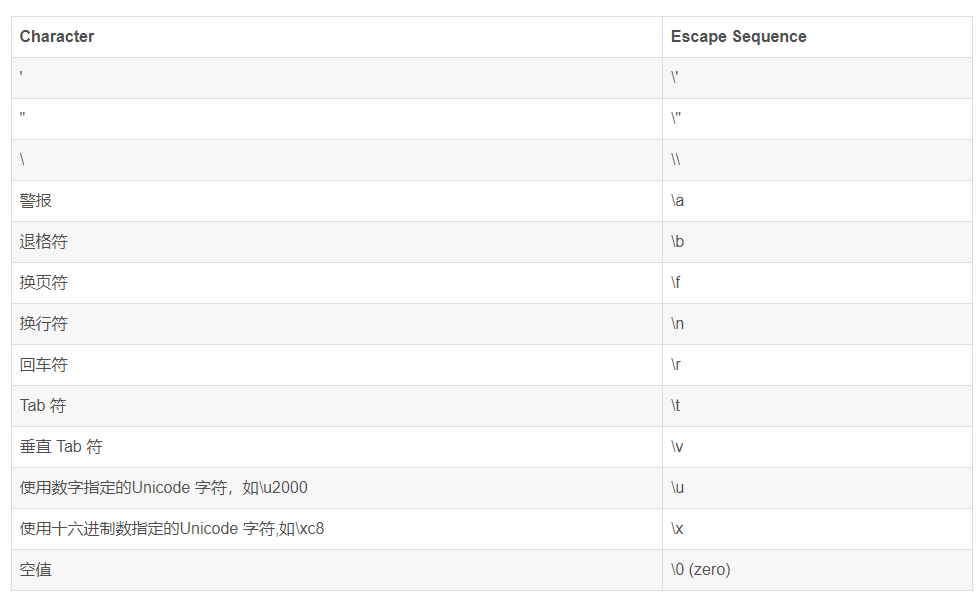Click the Escape Sequence column header

click(x=738, y=37)
